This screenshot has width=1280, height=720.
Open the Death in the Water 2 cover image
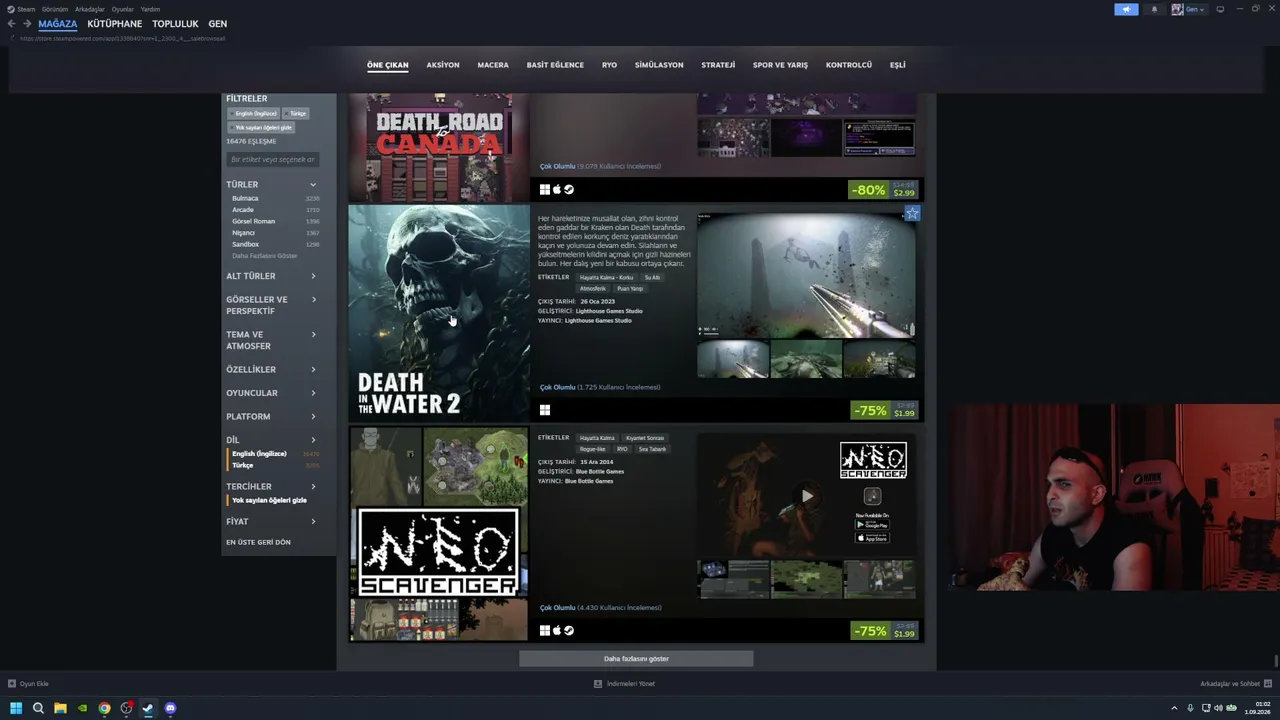439,312
